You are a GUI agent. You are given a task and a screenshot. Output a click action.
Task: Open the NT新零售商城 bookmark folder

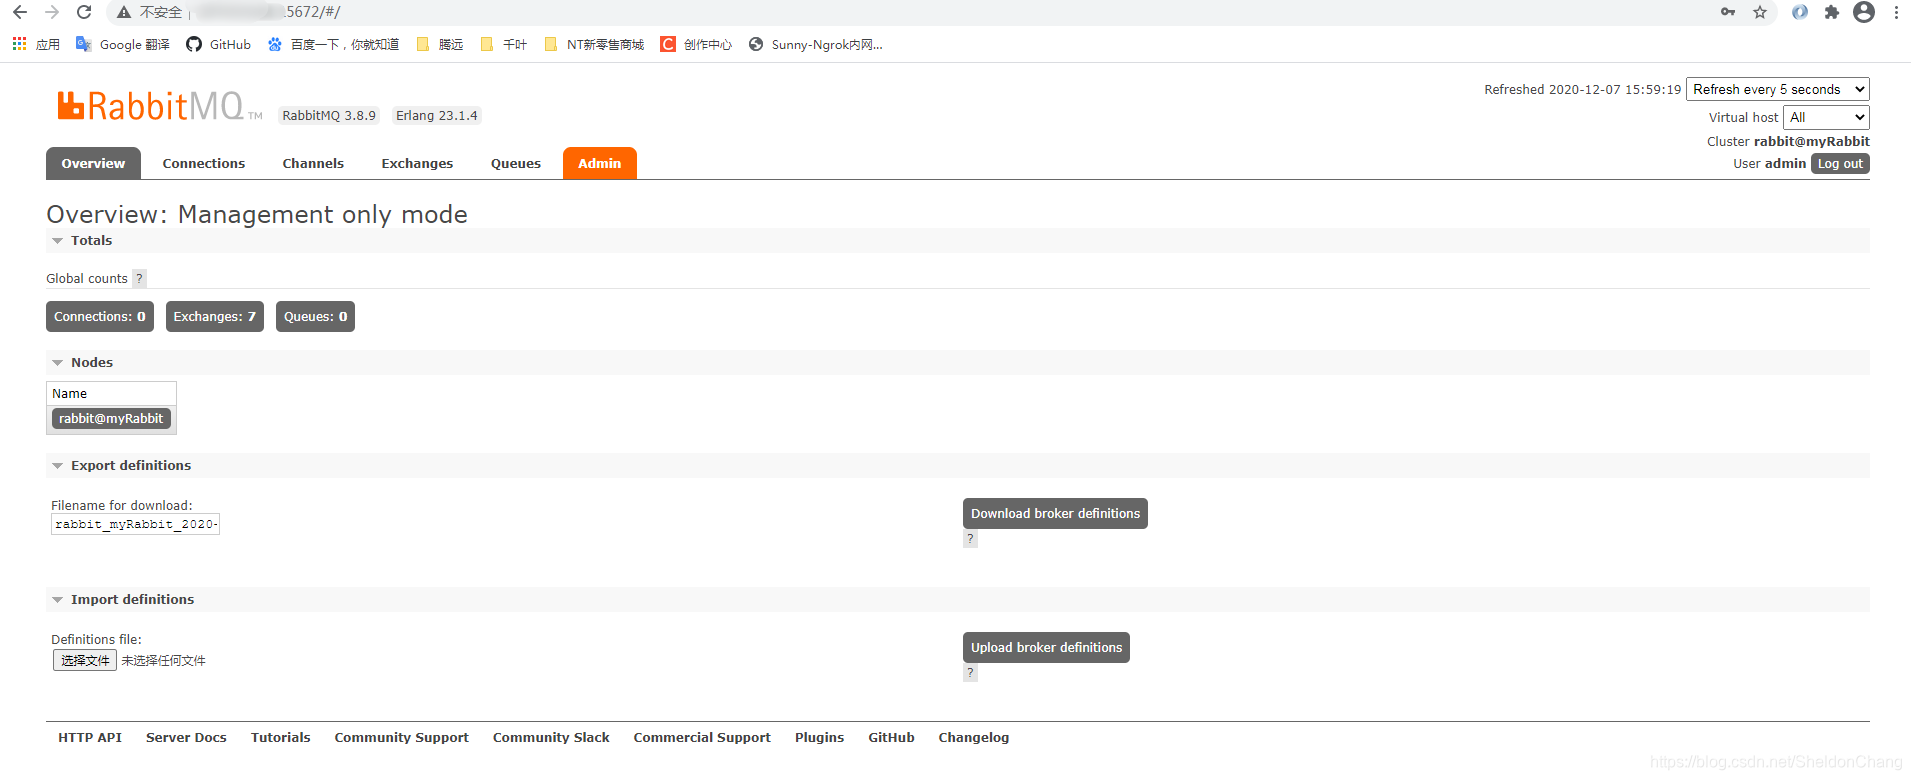[594, 44]
